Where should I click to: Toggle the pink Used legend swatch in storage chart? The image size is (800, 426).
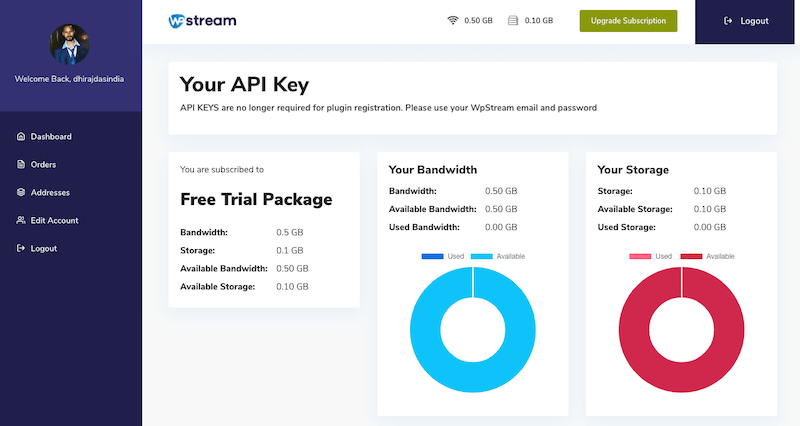point(640,256)
